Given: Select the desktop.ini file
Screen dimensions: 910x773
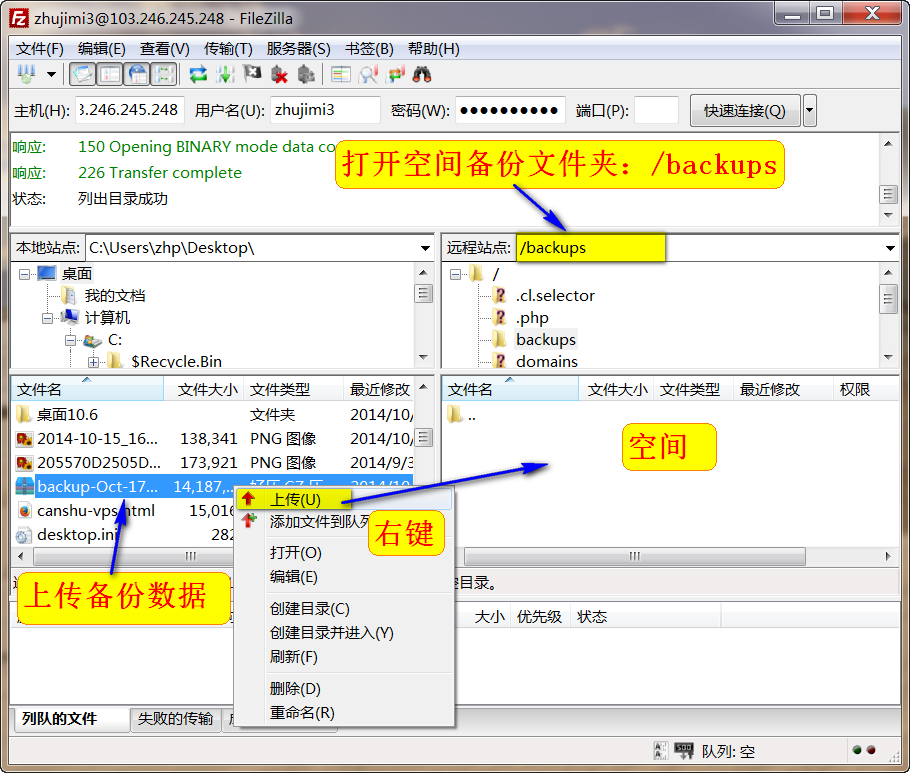Looking at the screenshot, I should pos(77,534).
